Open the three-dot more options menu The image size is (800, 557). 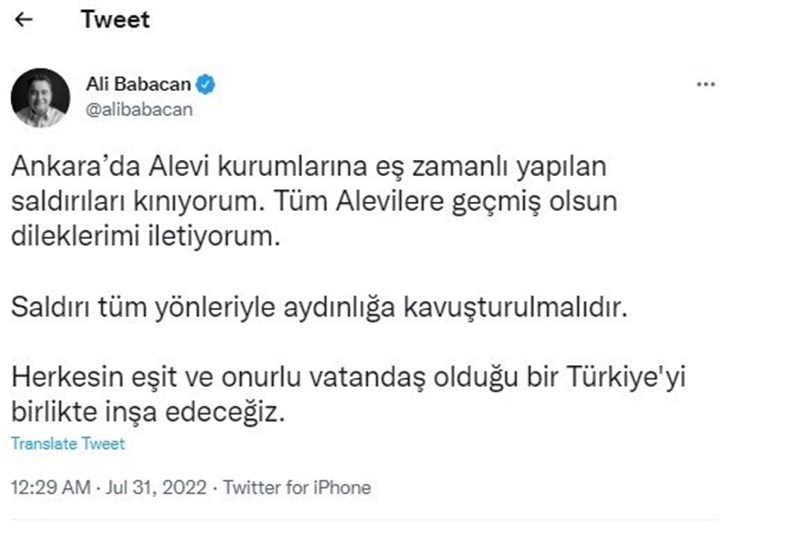(706, 84)
